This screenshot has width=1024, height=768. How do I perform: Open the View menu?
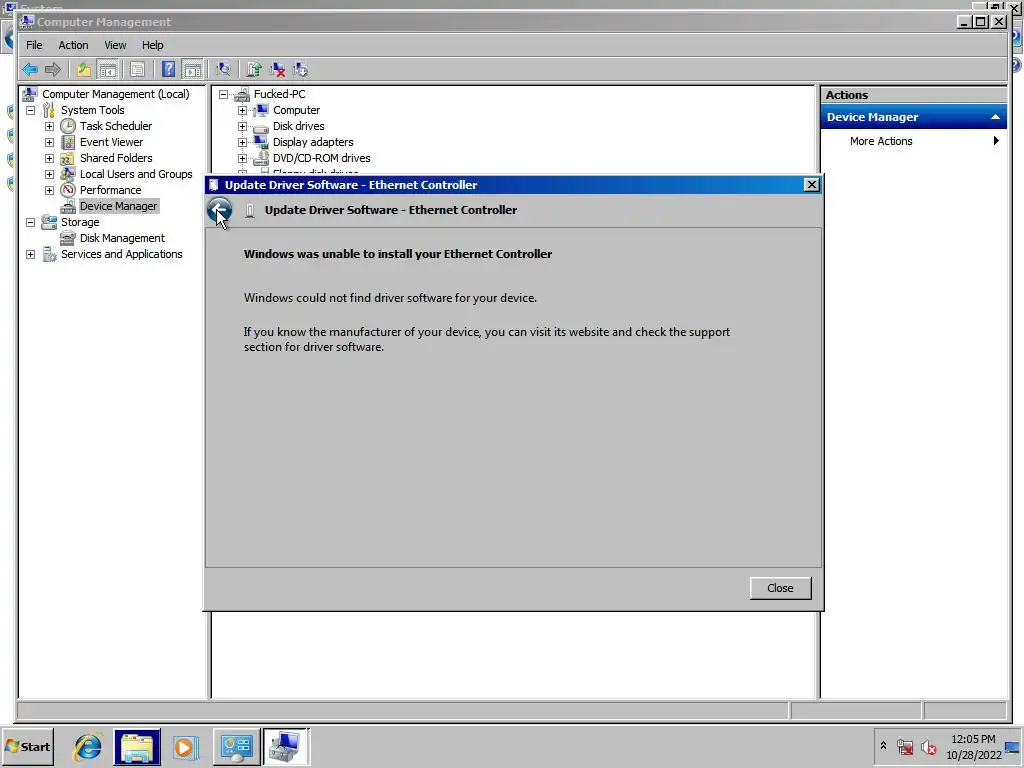115,45
